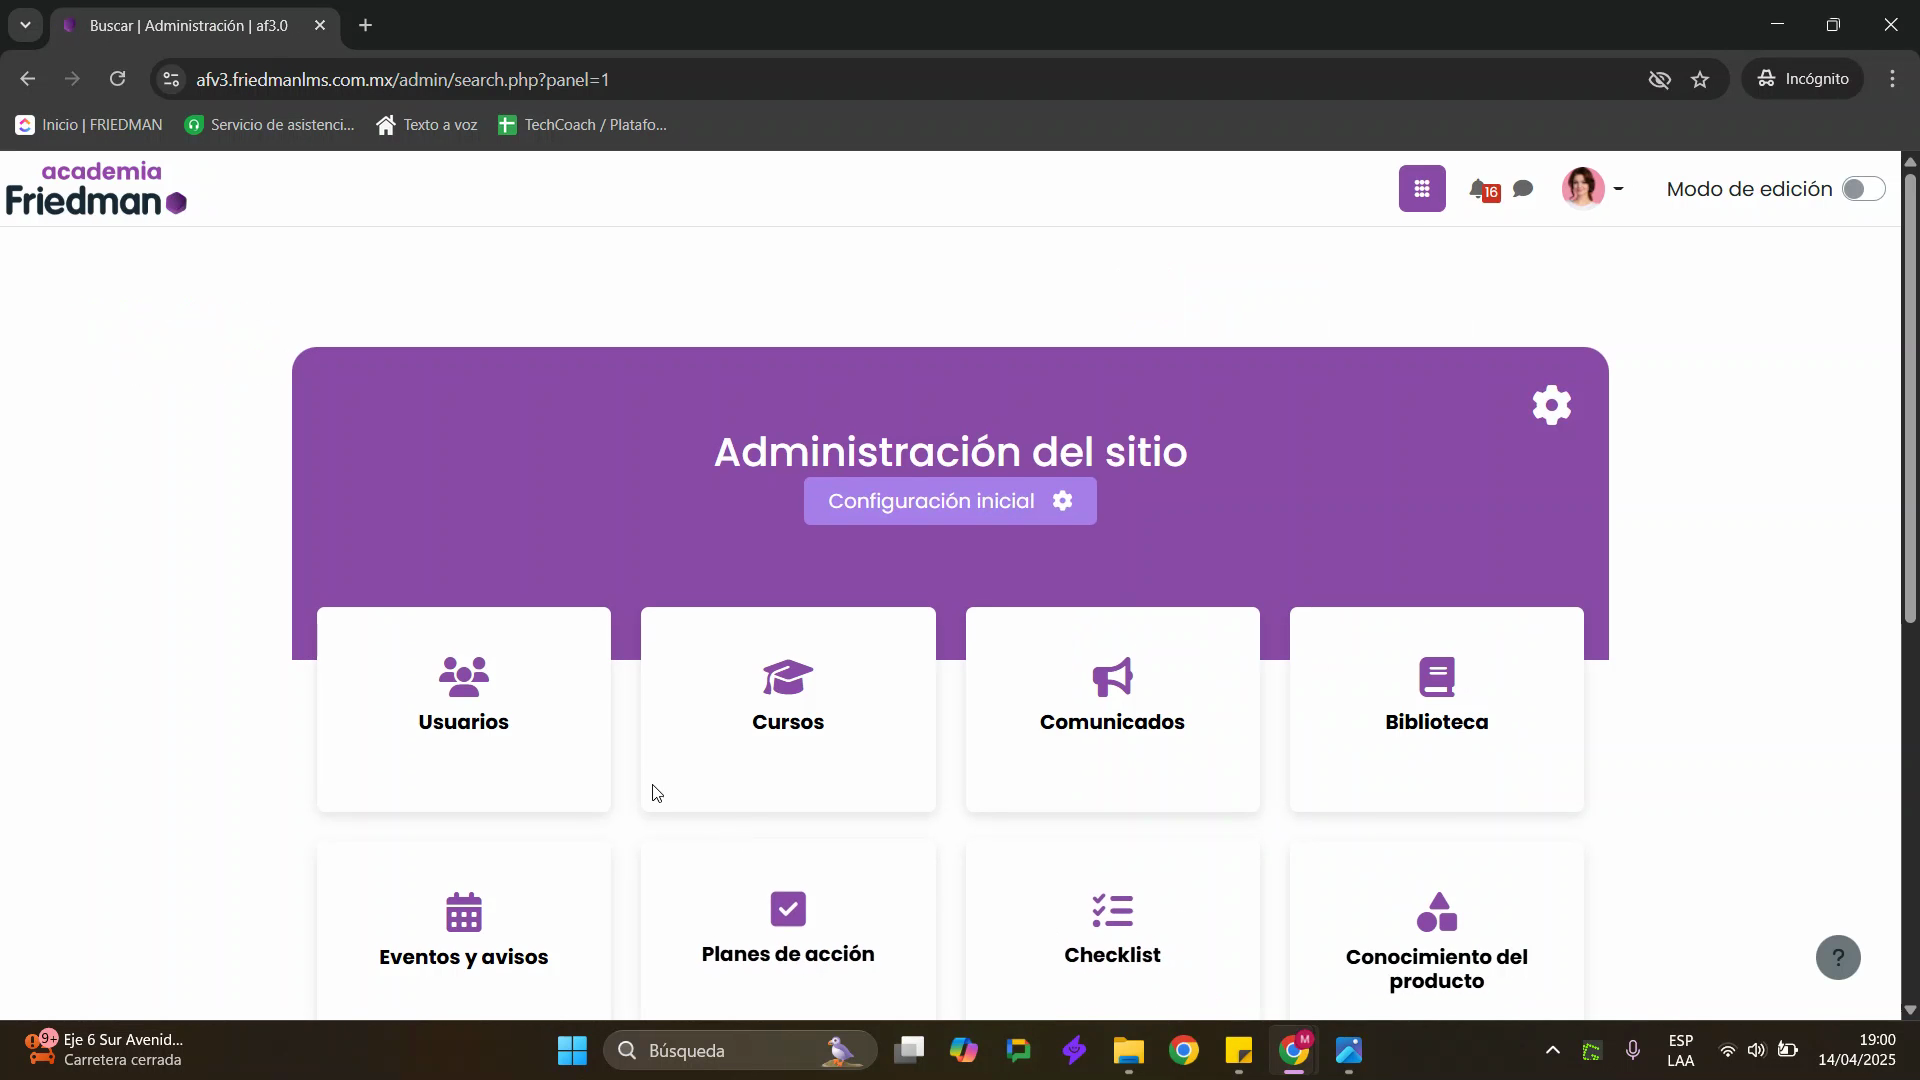
Task: Open the Comunicados megaphone card
Action: click(1112, 708)
